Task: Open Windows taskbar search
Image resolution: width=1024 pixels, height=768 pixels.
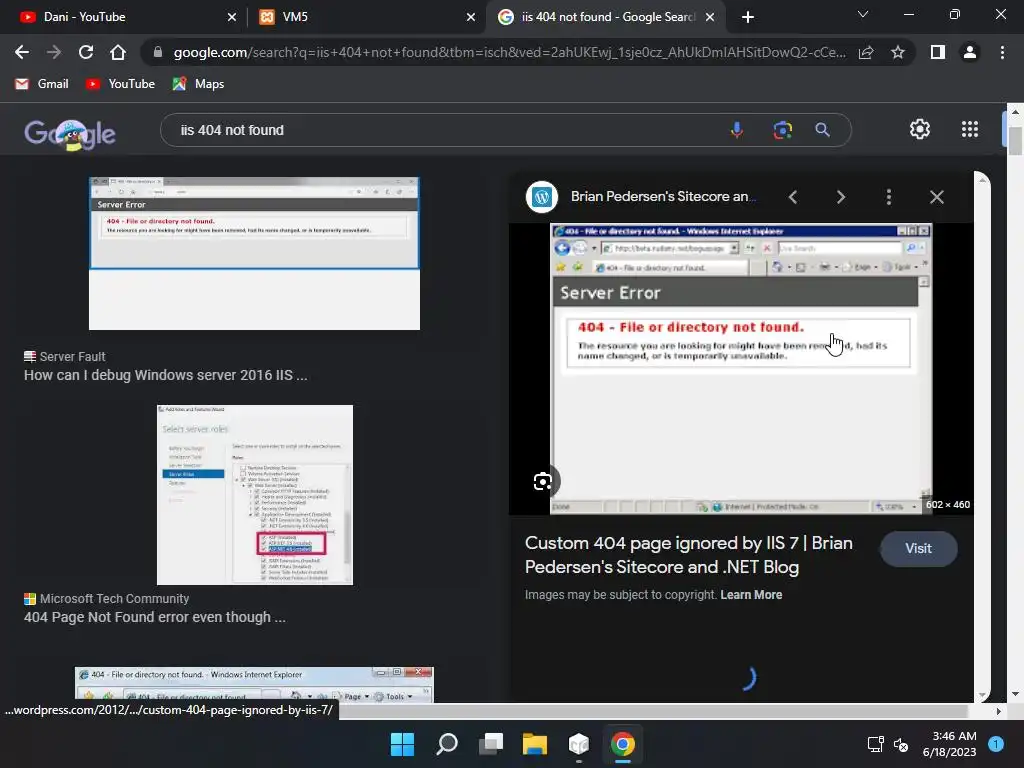Action: (x=447, y=744)
